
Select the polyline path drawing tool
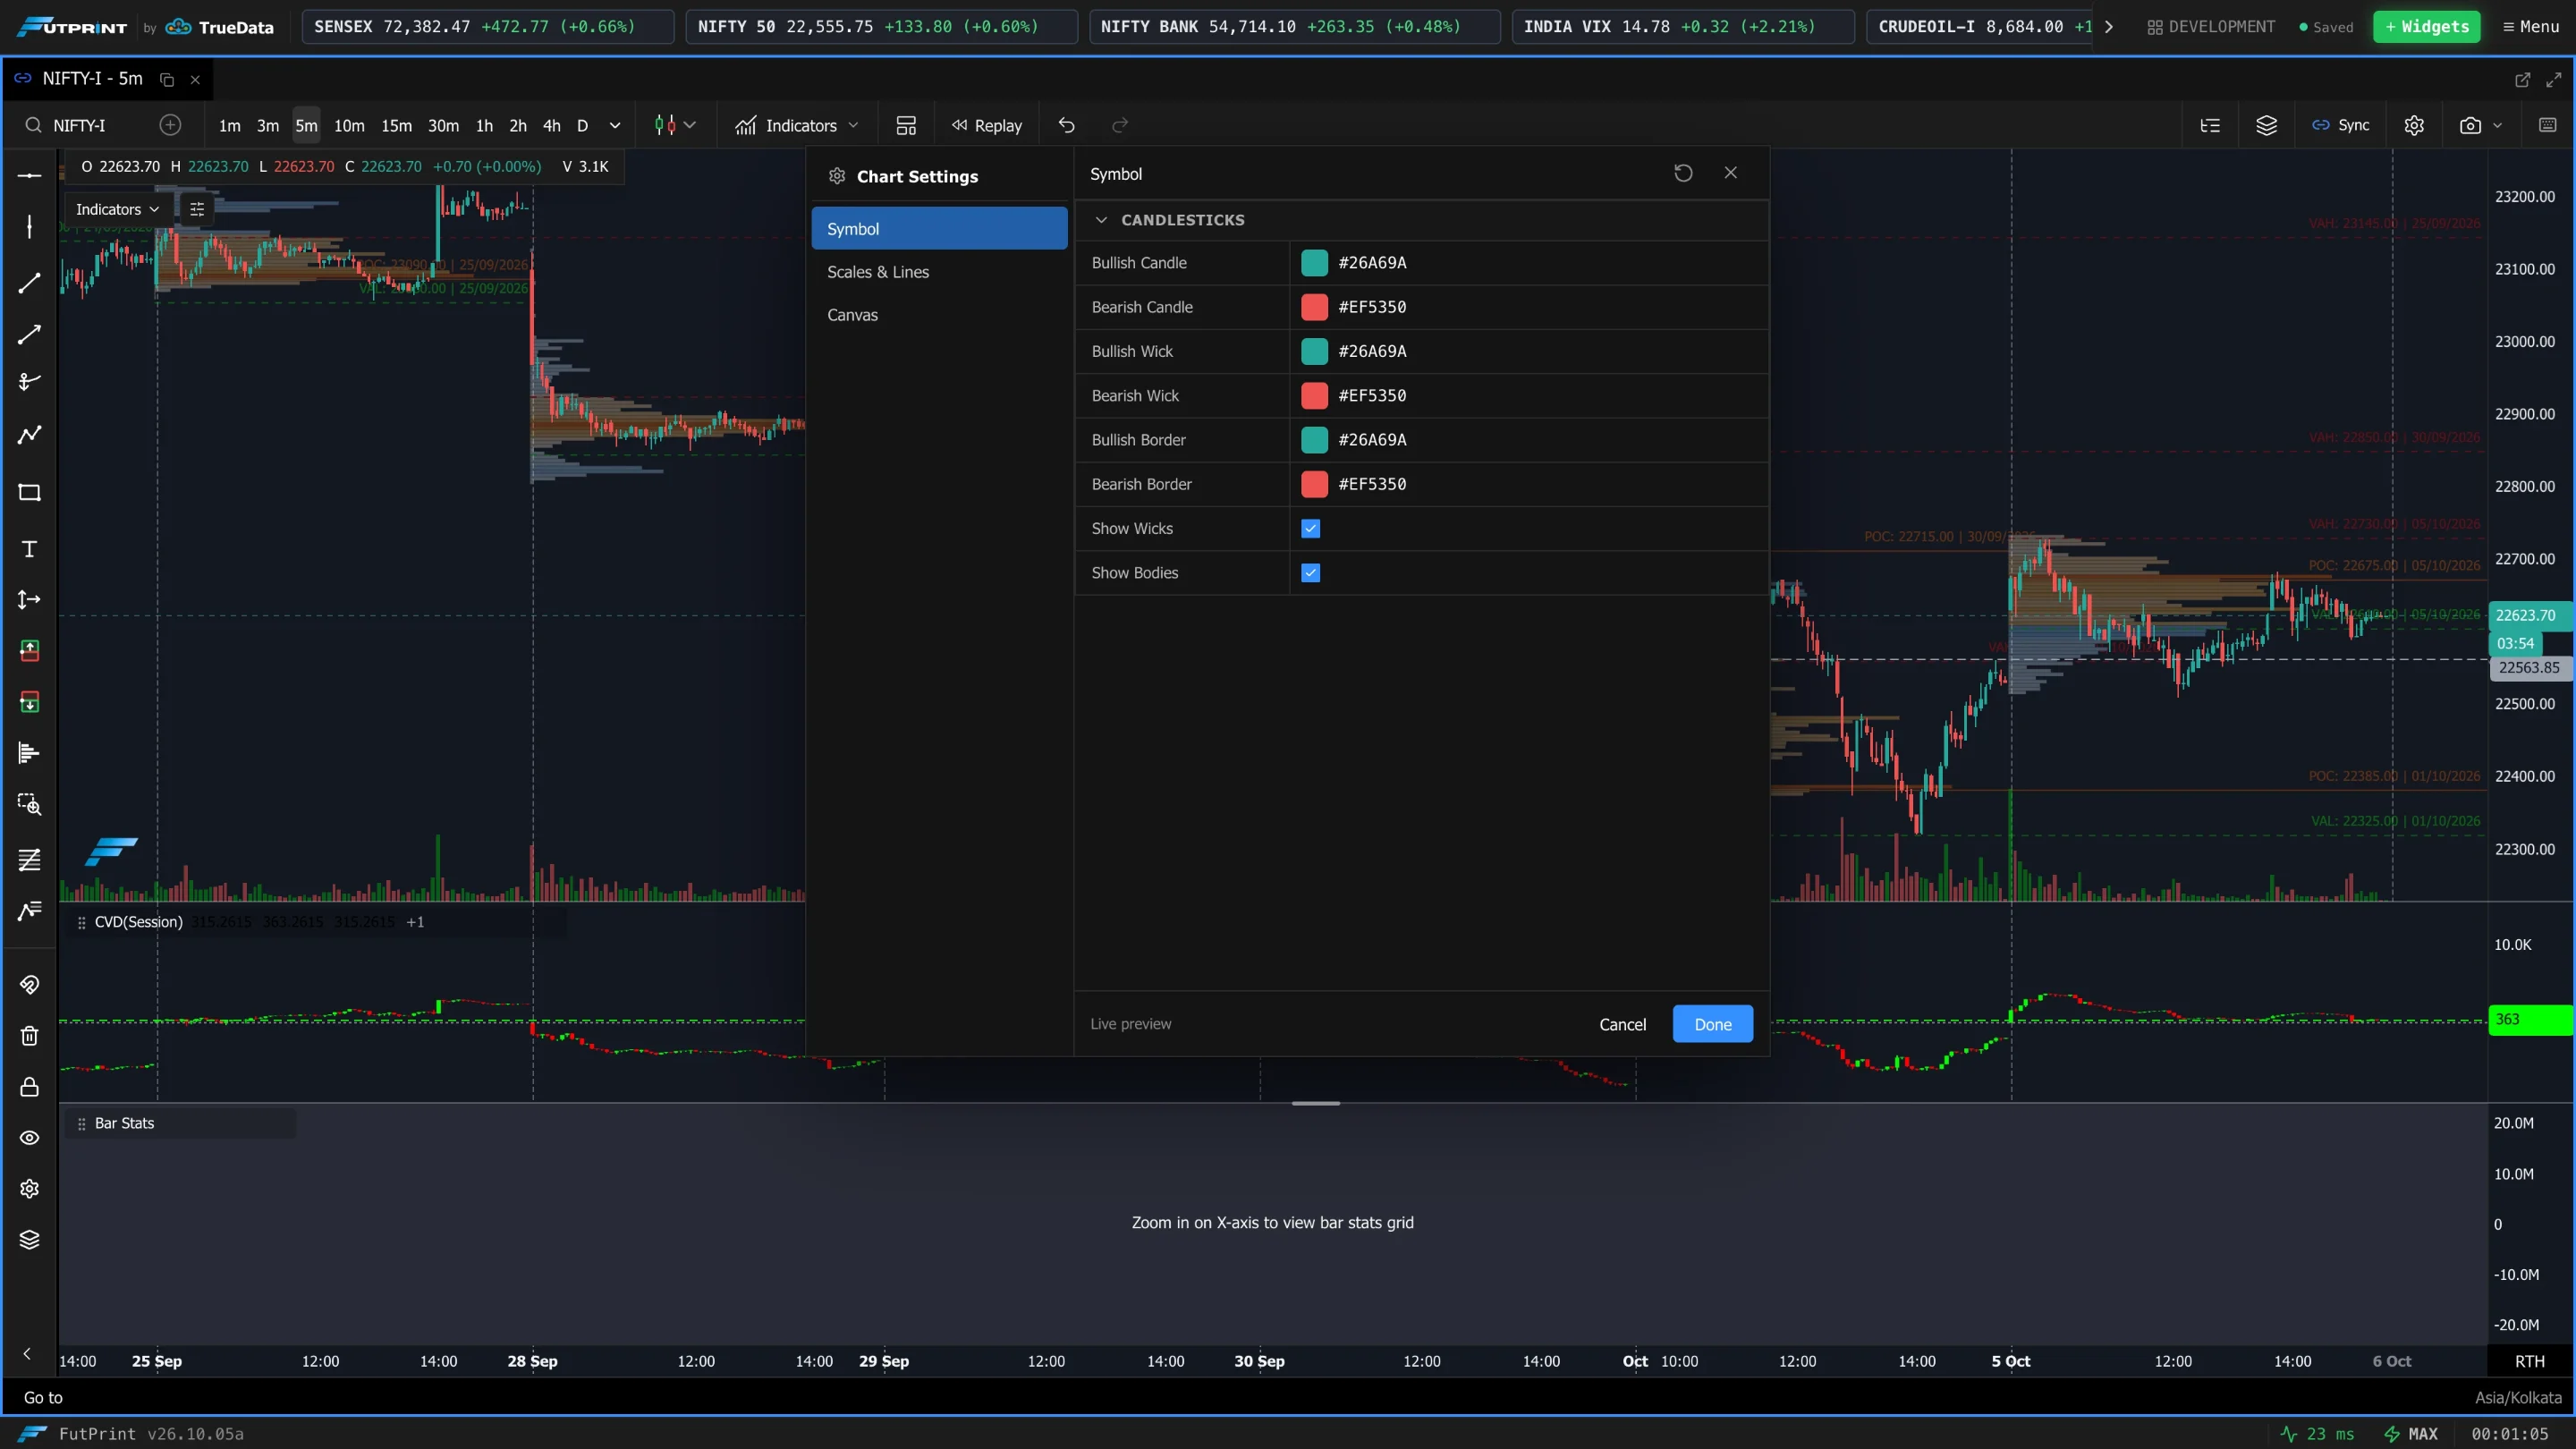click(29, 435)
